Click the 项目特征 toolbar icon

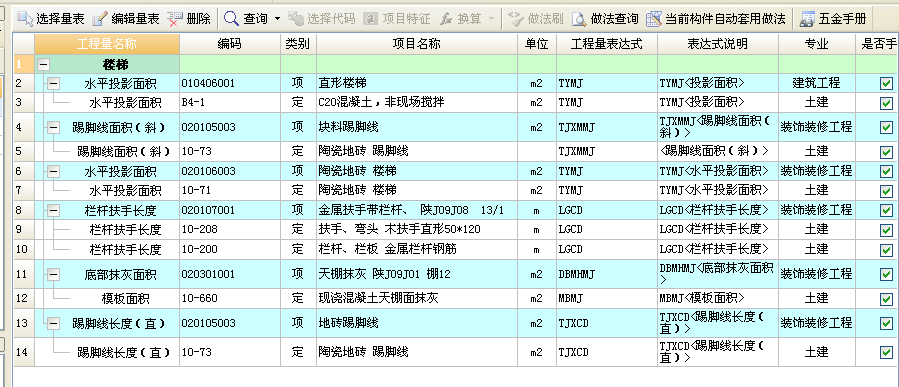point(371,19)
